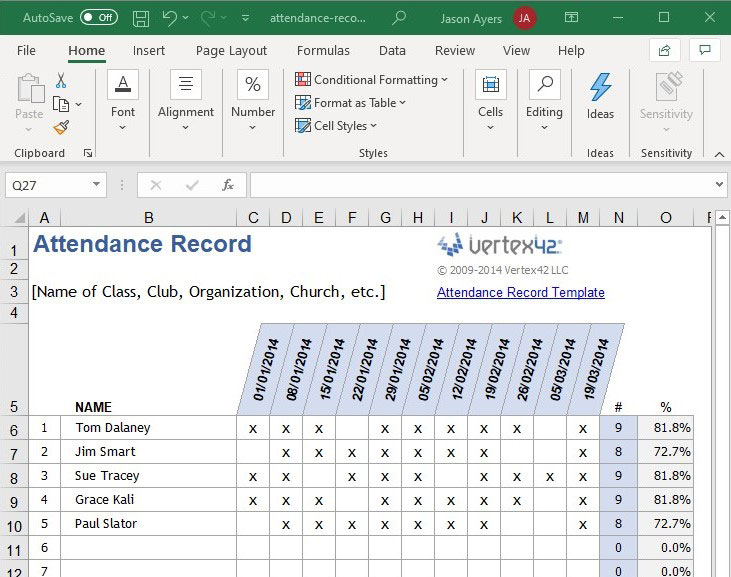
Task: Click the Share icon below title bar
Action: click(x=663, y=50)
